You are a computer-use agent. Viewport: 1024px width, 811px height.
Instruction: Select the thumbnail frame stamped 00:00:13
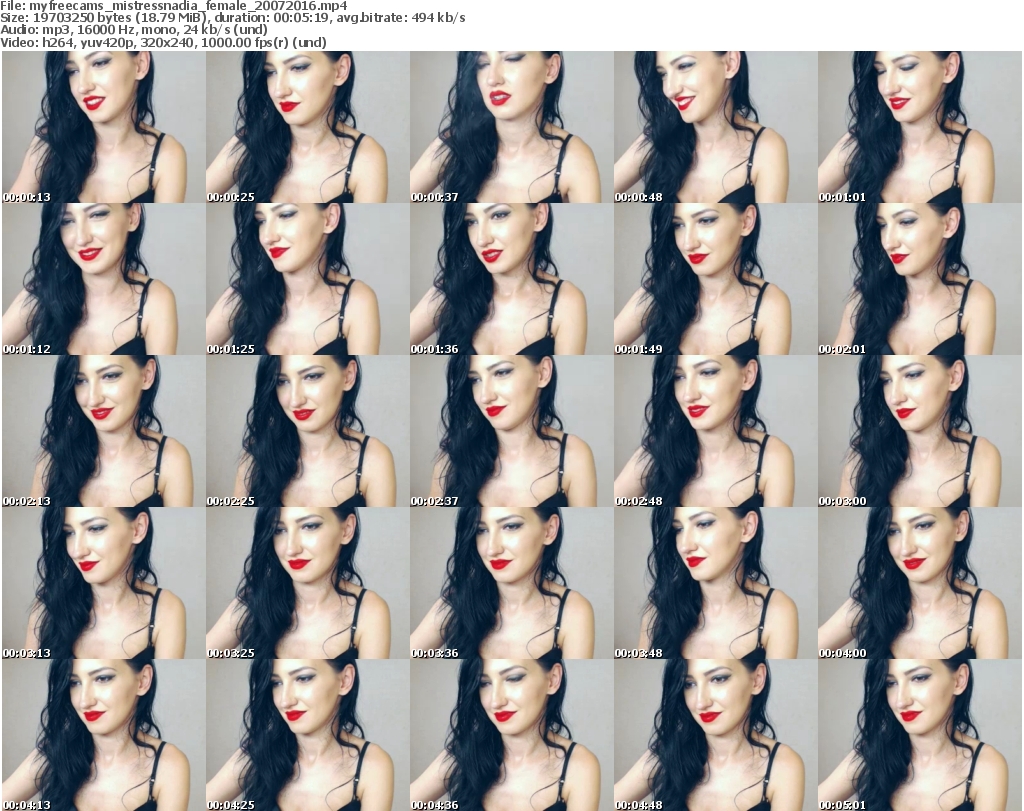coord(103,127)
